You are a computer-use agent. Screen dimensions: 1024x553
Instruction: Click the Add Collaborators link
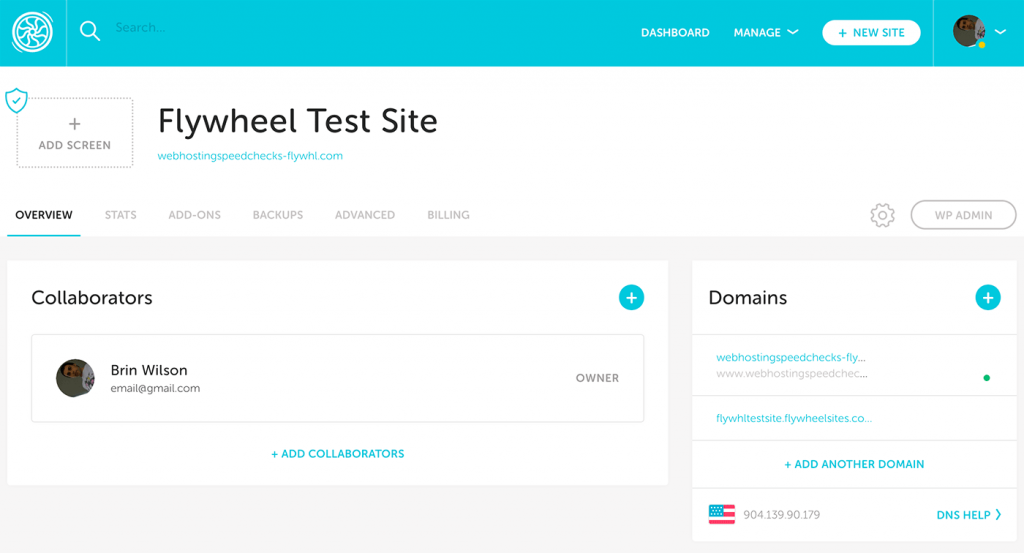(x=338, y=454)
